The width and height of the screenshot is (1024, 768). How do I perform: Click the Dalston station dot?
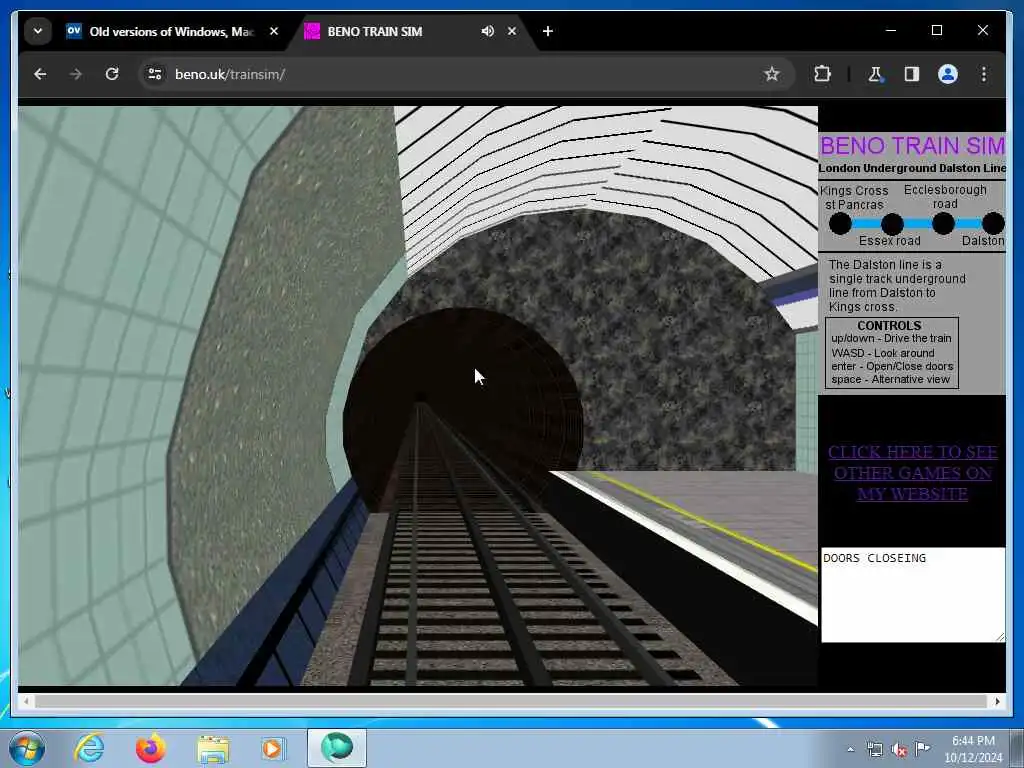pos(993,224)
